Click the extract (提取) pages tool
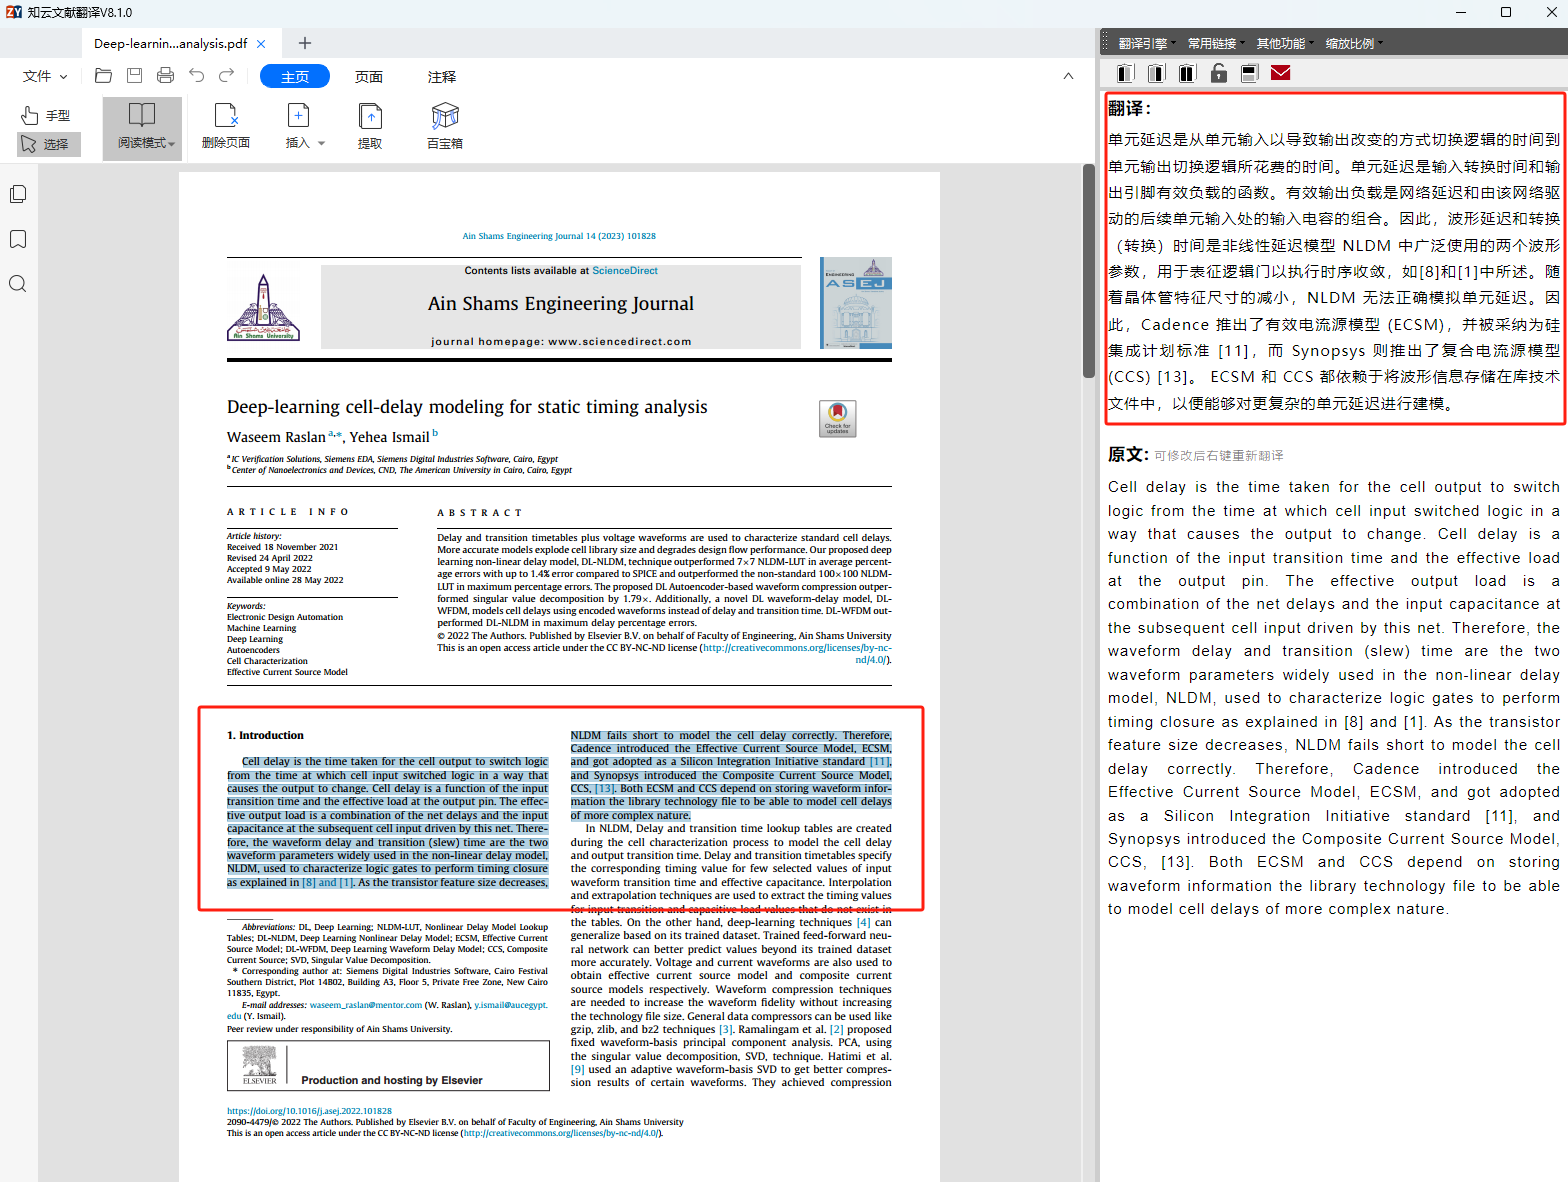Screen dimensions: 1568x1182 pyautogui.click(x=370, y=128)
